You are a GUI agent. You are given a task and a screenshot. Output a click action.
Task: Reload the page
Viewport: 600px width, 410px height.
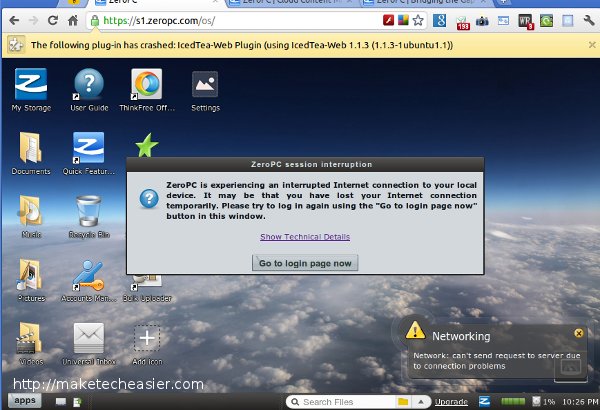click(x=53, y=20)
